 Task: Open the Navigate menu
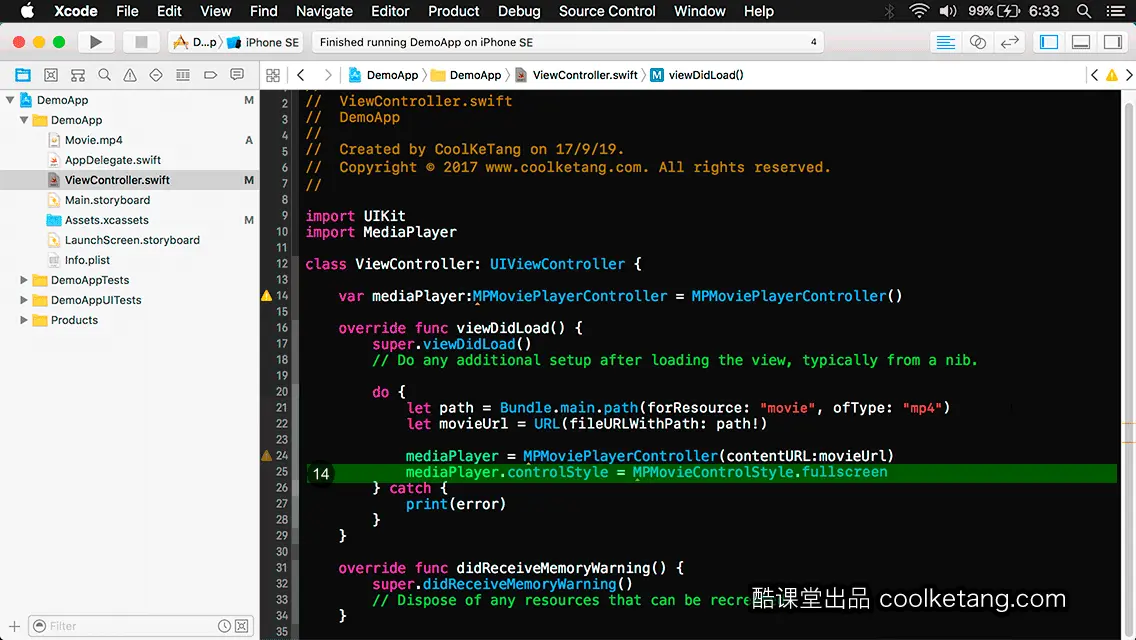pos(324,11)
